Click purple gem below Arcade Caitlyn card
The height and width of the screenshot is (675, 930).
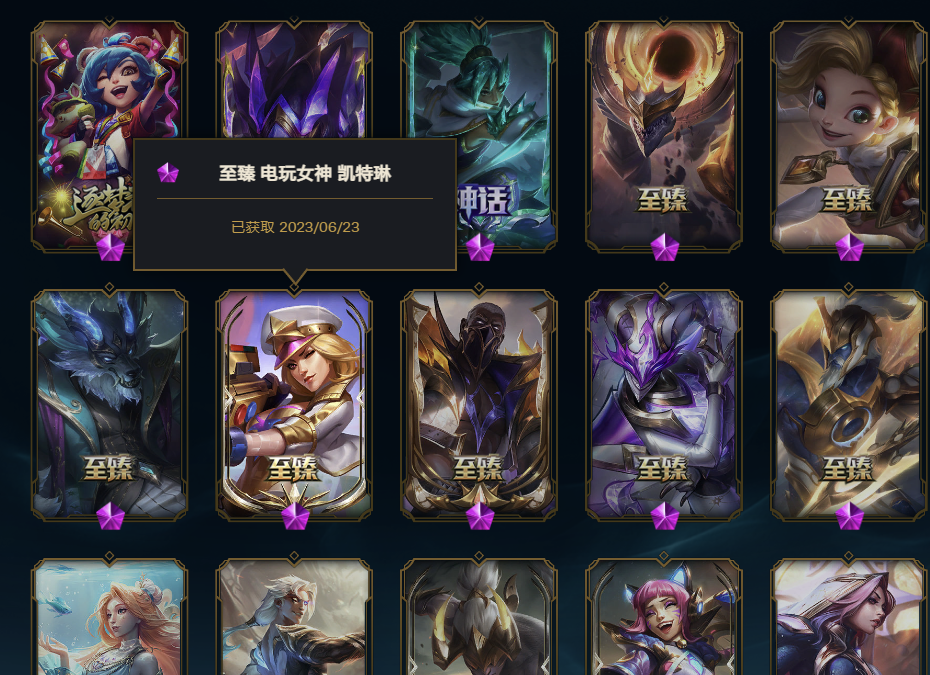click(295, 516)
